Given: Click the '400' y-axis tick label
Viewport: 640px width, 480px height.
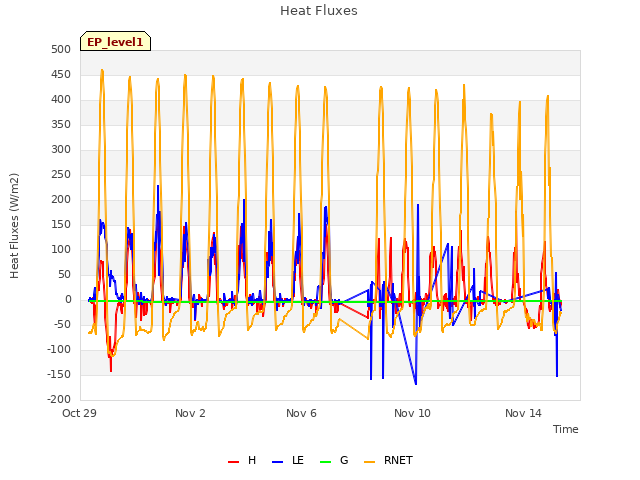Looking at the screenshot, I should pyautogui.click(x=61, y=100).
